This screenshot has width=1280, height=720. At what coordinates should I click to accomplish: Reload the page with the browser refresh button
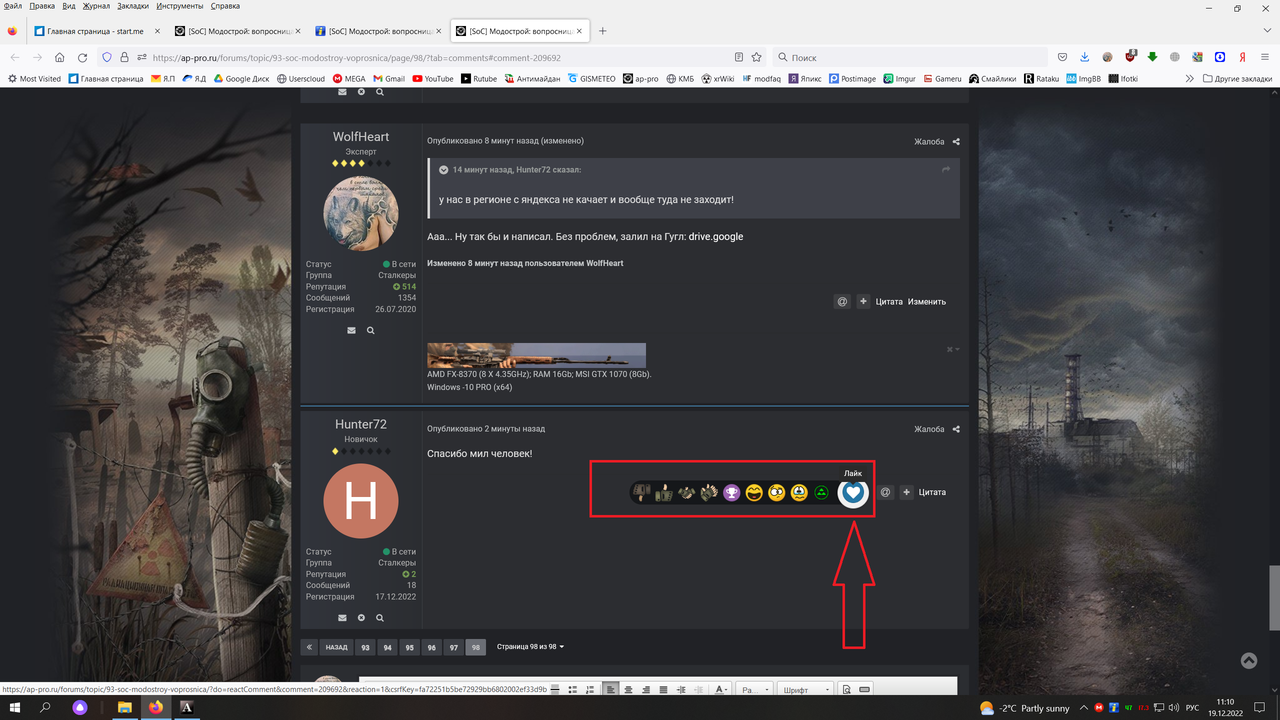[x=82, y=57]
